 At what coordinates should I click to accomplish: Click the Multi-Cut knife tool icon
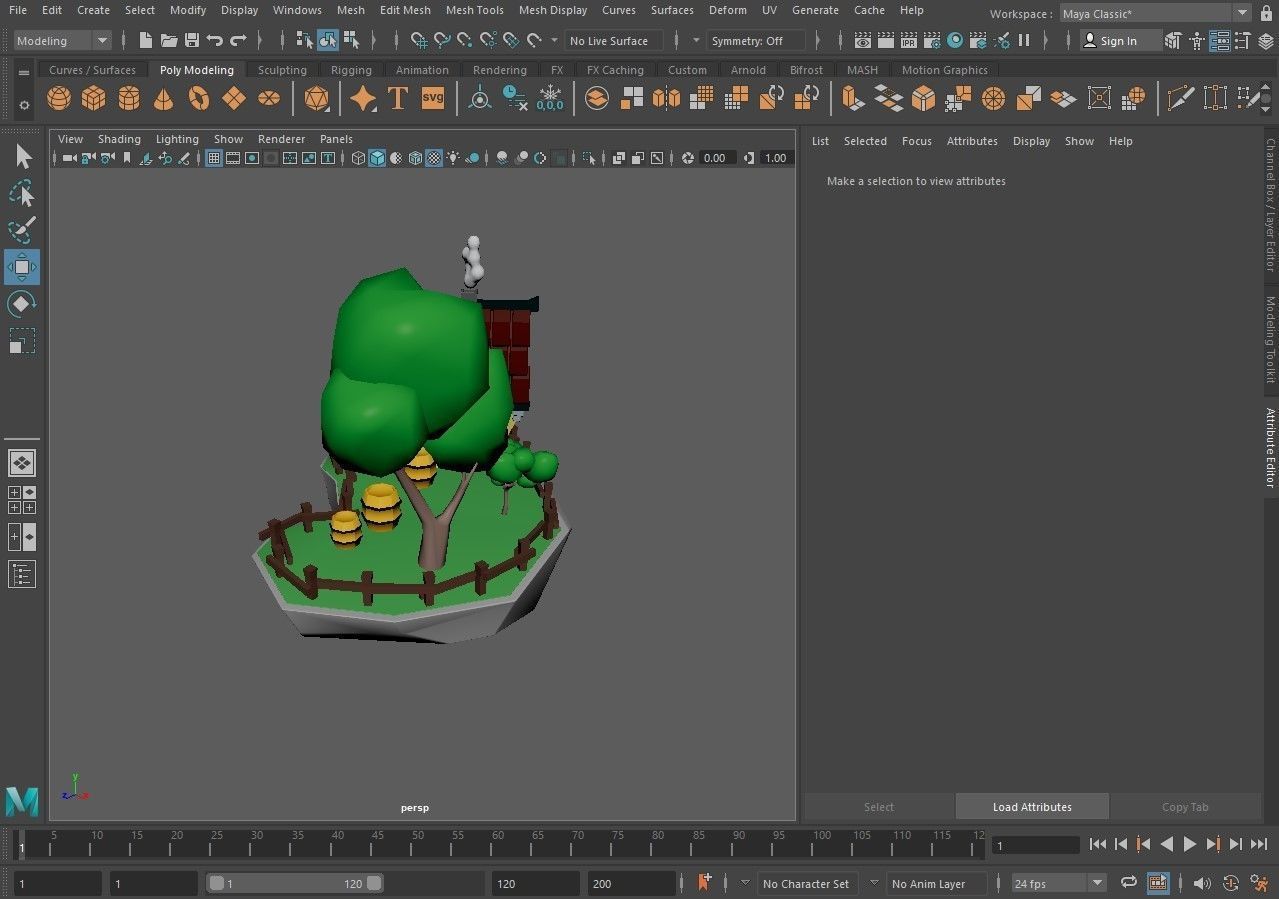[1180, 98]
